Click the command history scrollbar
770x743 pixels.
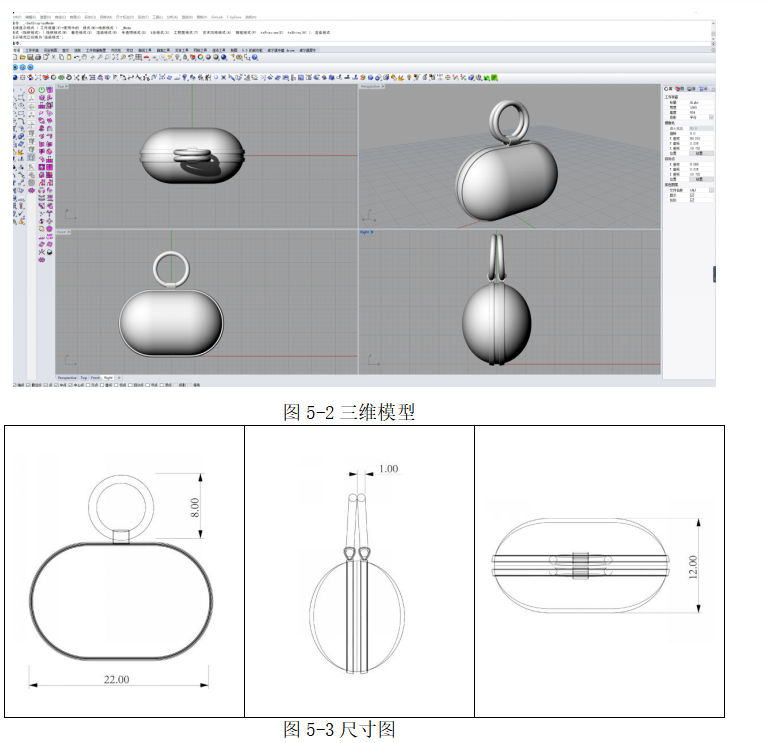(713, 30)
